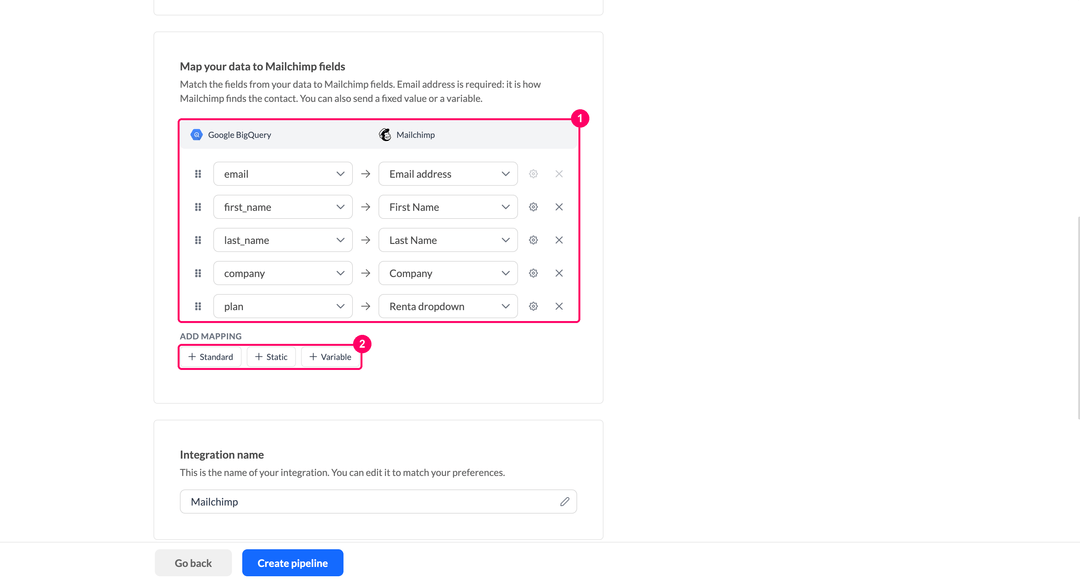Open the first_name source field dropdown
Screen dimensions: 1080x583
[x=283, y=207]
